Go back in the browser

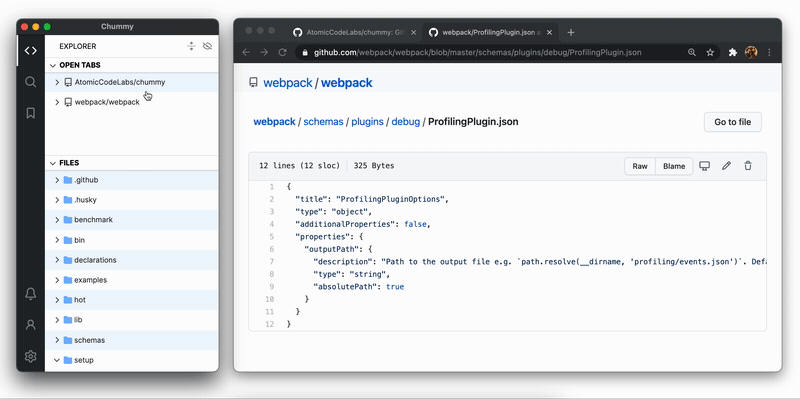tap(246, 53)
